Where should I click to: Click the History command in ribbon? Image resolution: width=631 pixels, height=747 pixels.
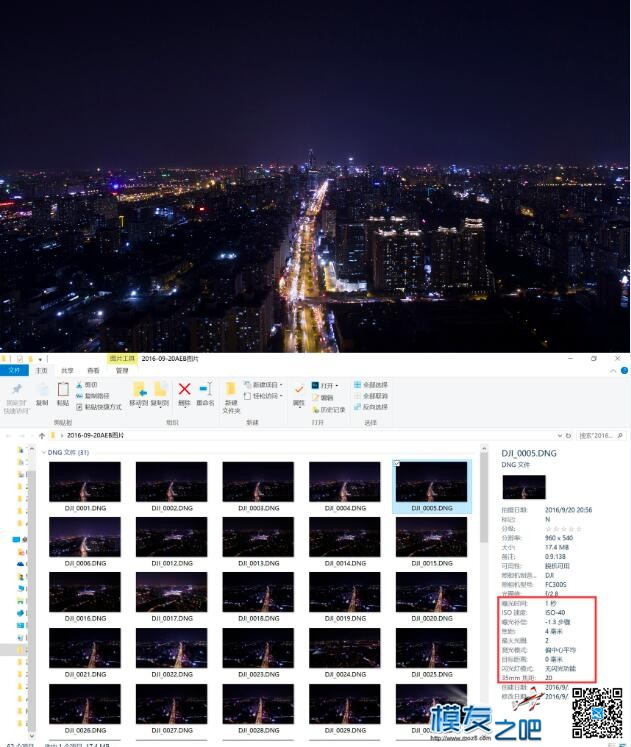pyautogui.click(x=329, y=409)
